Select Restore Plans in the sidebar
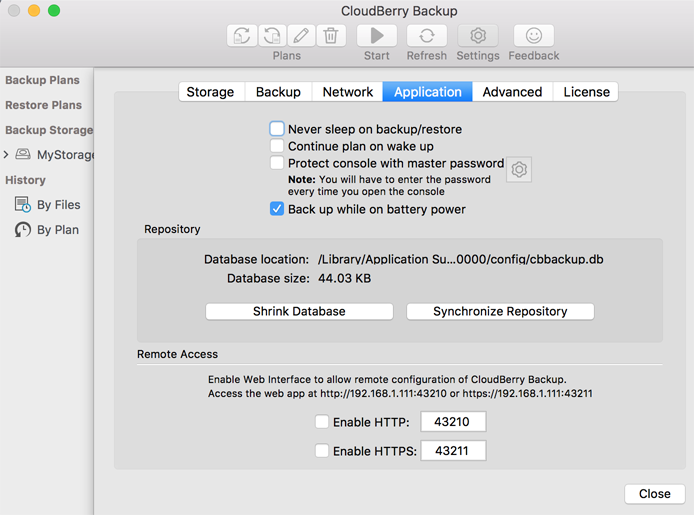Image resolution: width=694 pixels, height=515 pixels. coord(43,105)
